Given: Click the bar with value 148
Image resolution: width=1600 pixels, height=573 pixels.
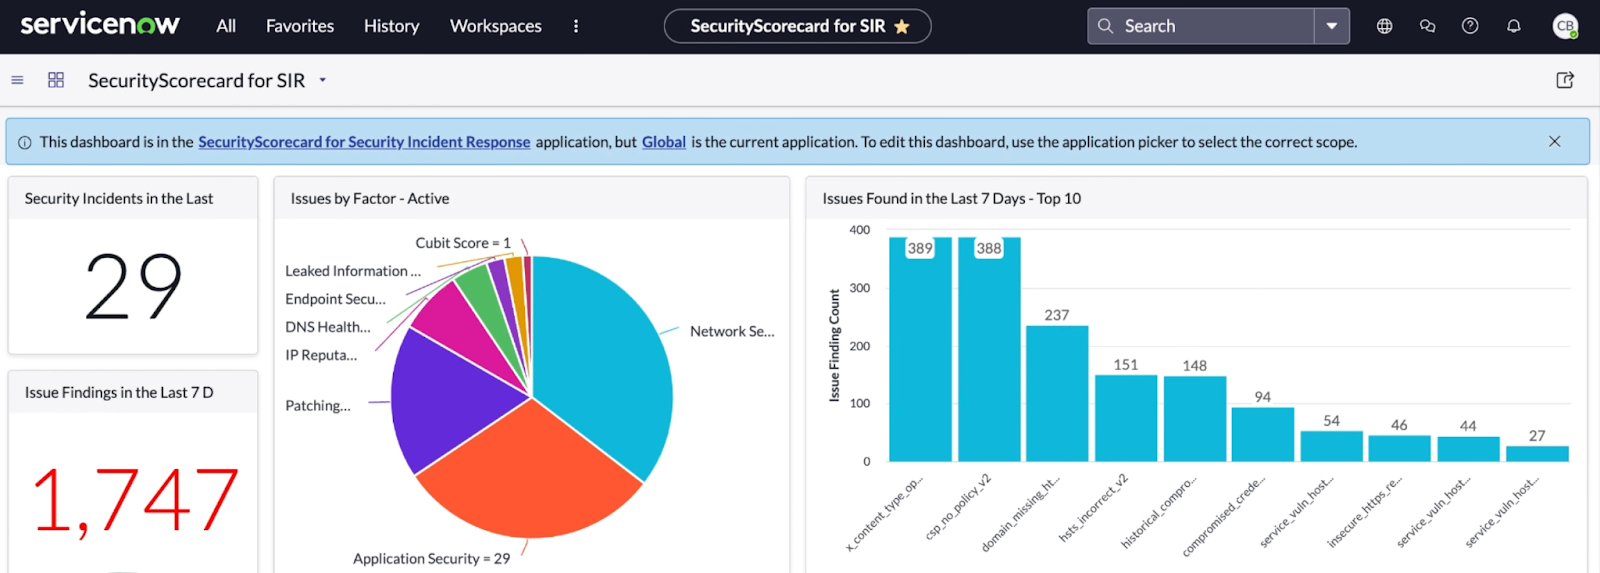Looking at the screenshot, I should pyautogui.click(x=1195, y=419).
